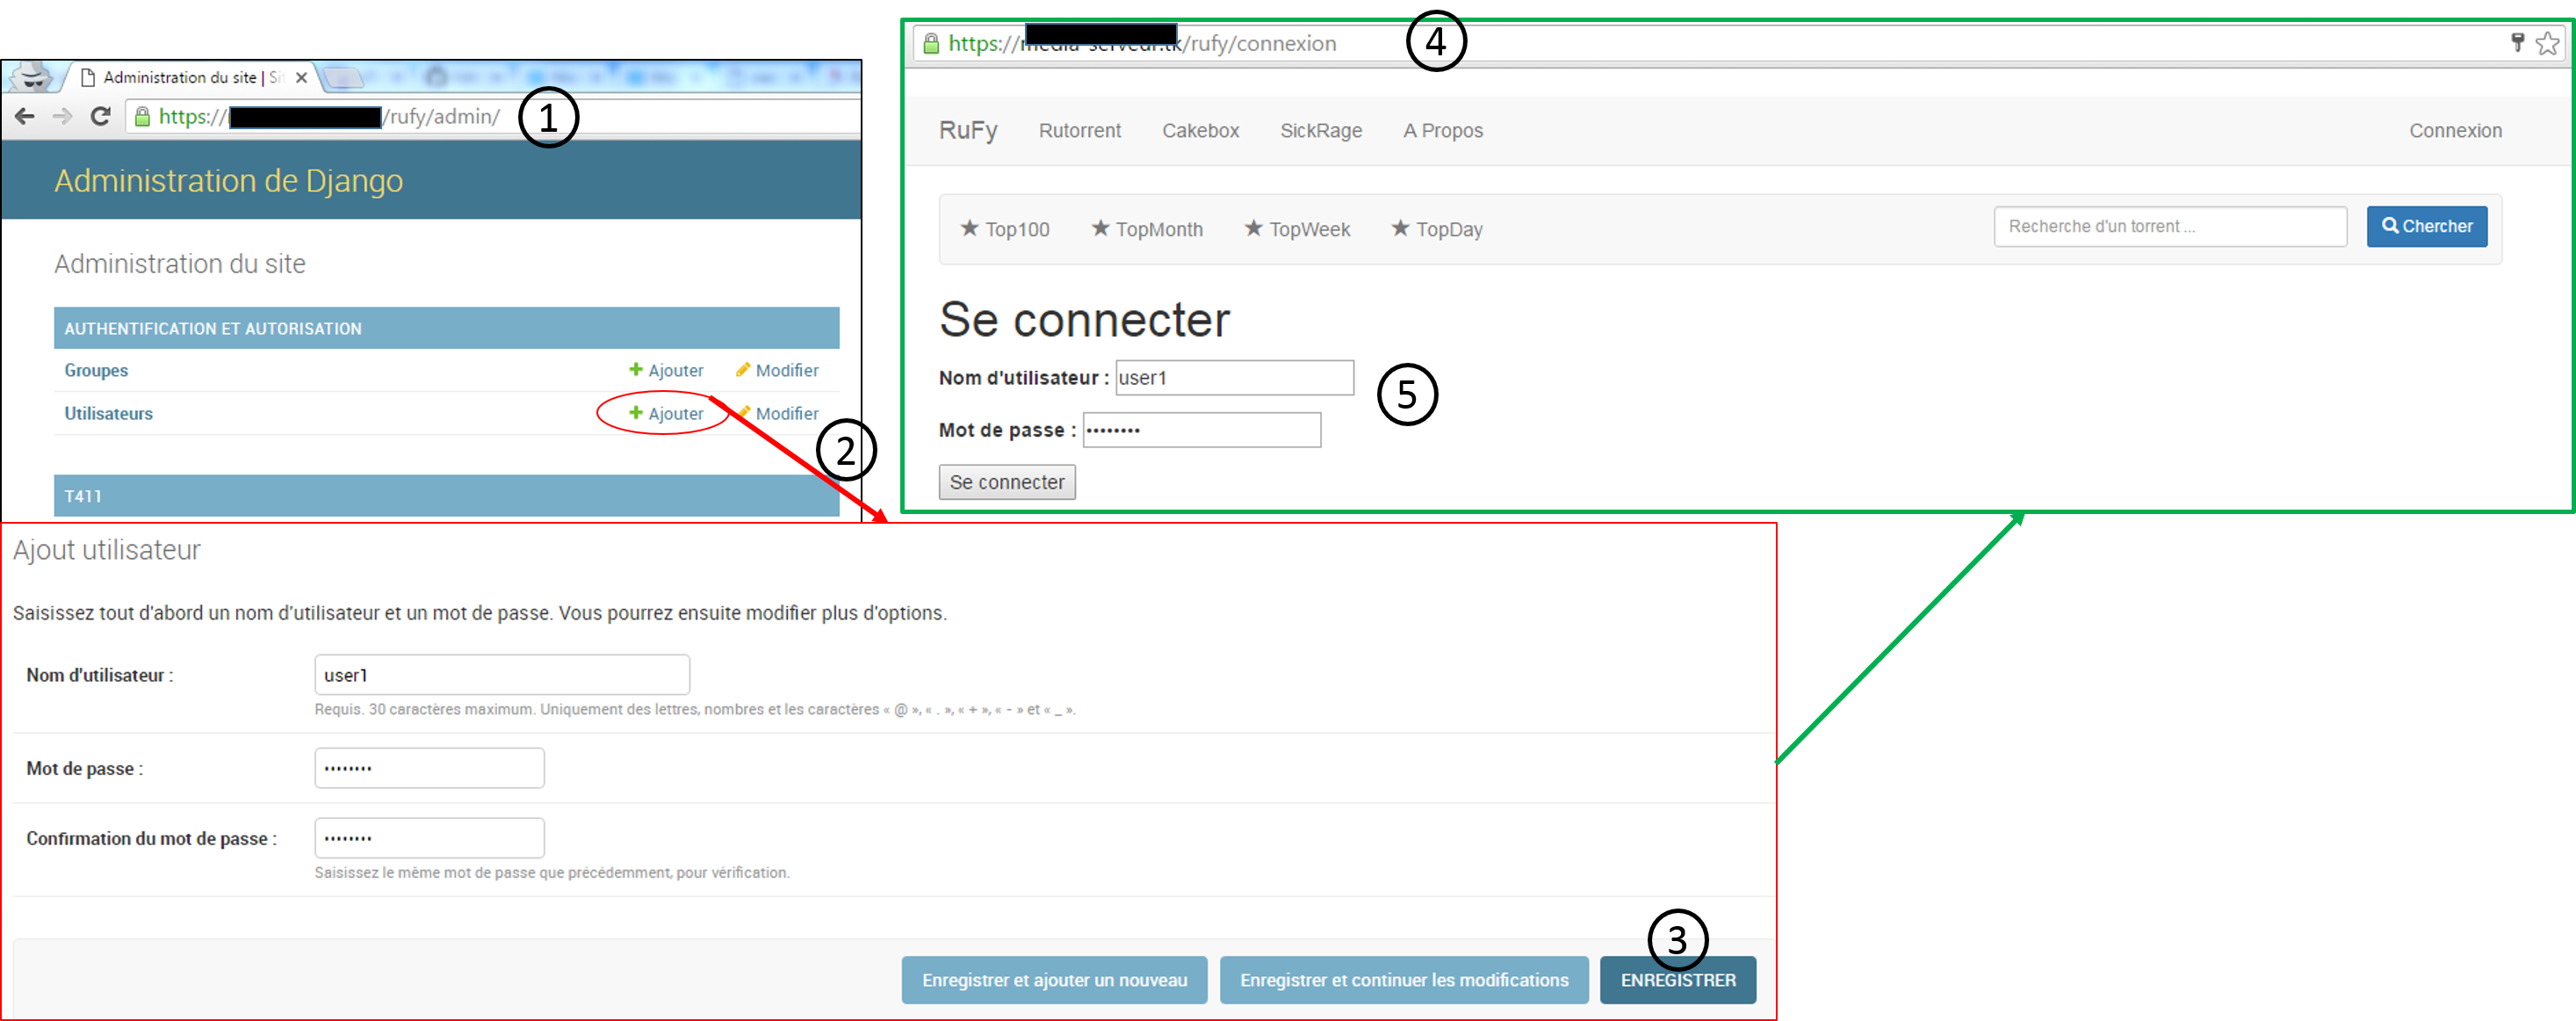Click the ENREGISTRER button
2576x1021 pixels.
(1678, 981)
